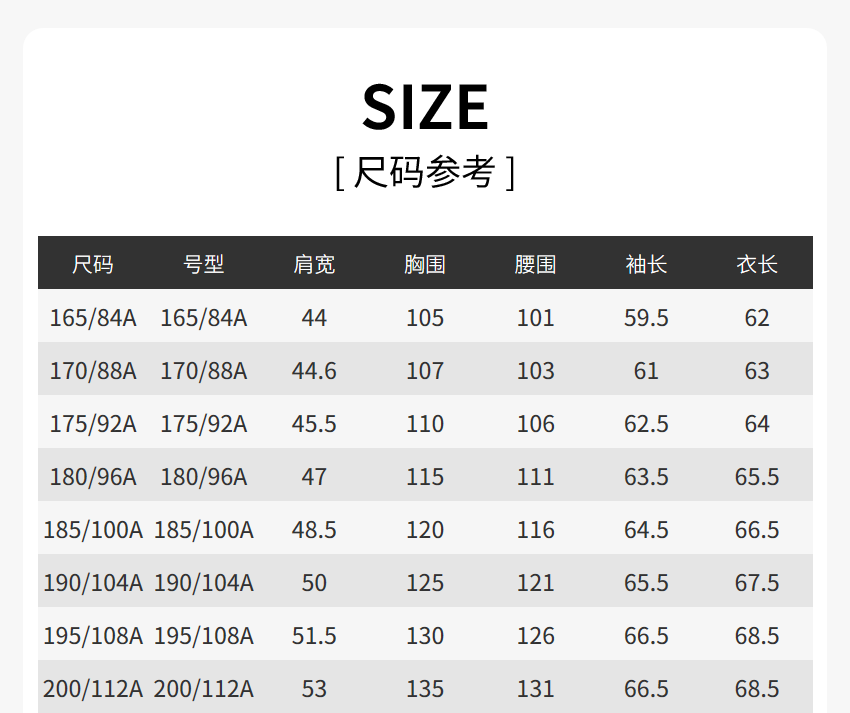Select the 号型 column header
The image size is (850, 713).
[204, 264]
